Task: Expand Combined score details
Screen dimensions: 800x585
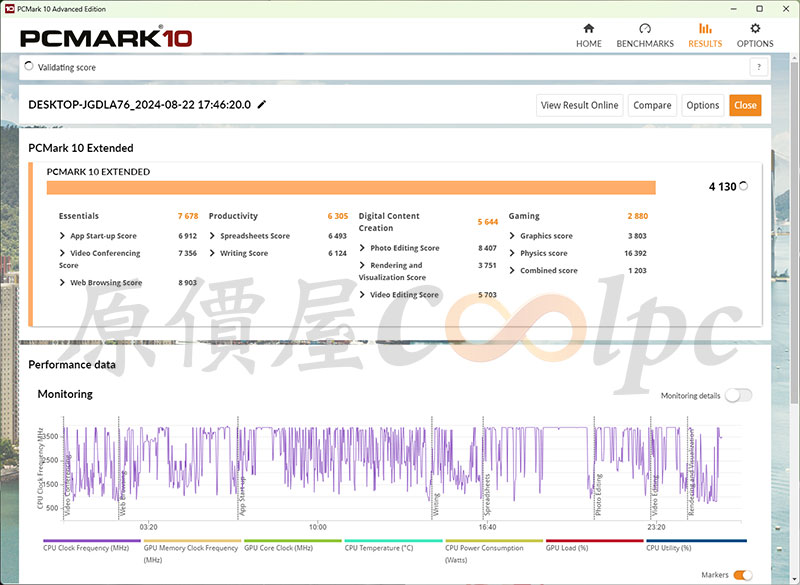Action: pyautogui.click(x=512, y=270)
